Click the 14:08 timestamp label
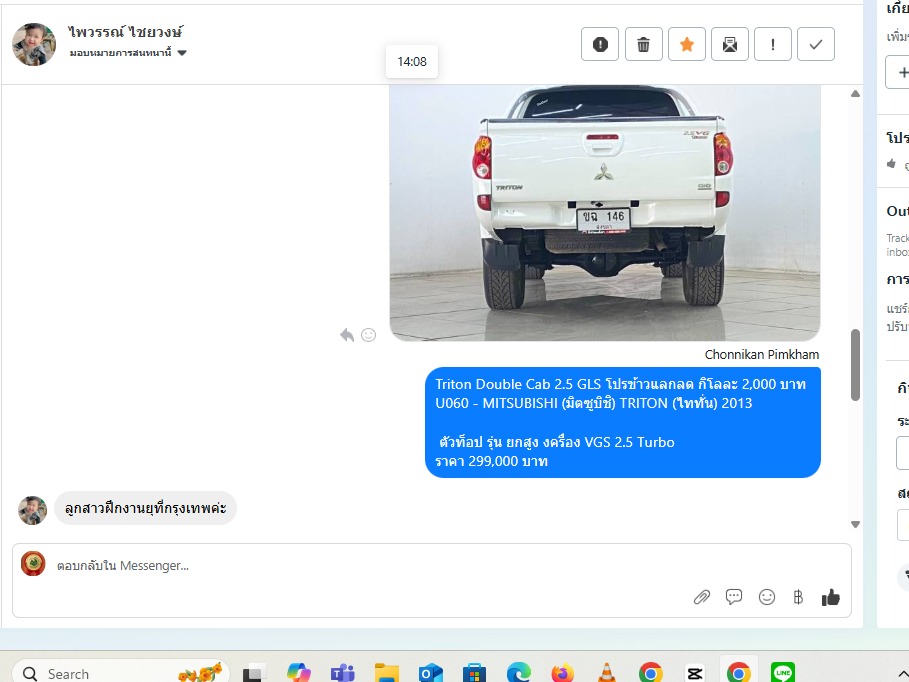 click(412, 61)
